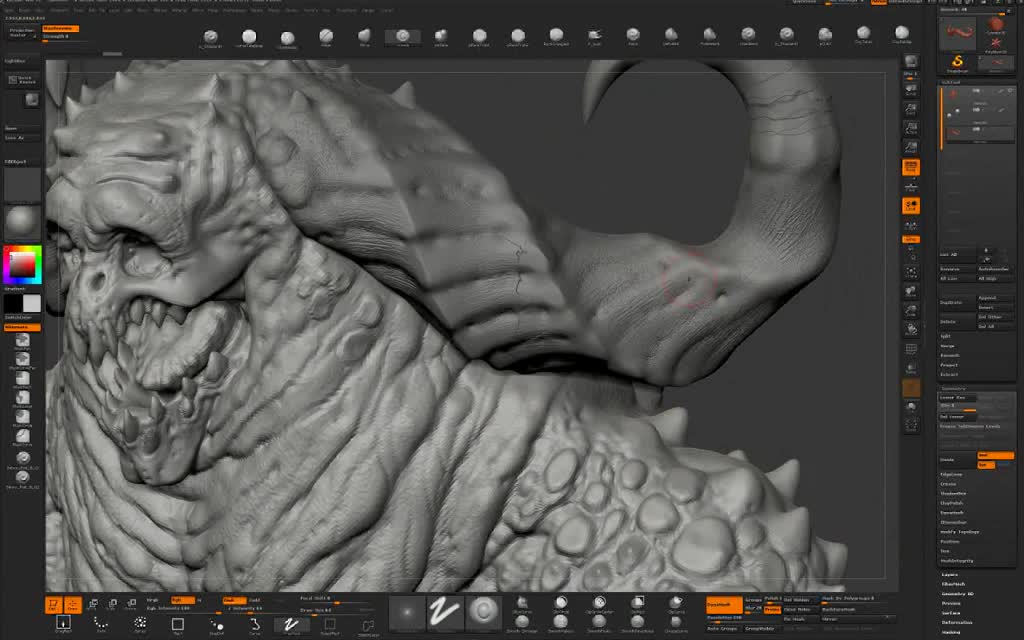
Task: Open the current stroke thumbnail picker
Action: point(445,613)
